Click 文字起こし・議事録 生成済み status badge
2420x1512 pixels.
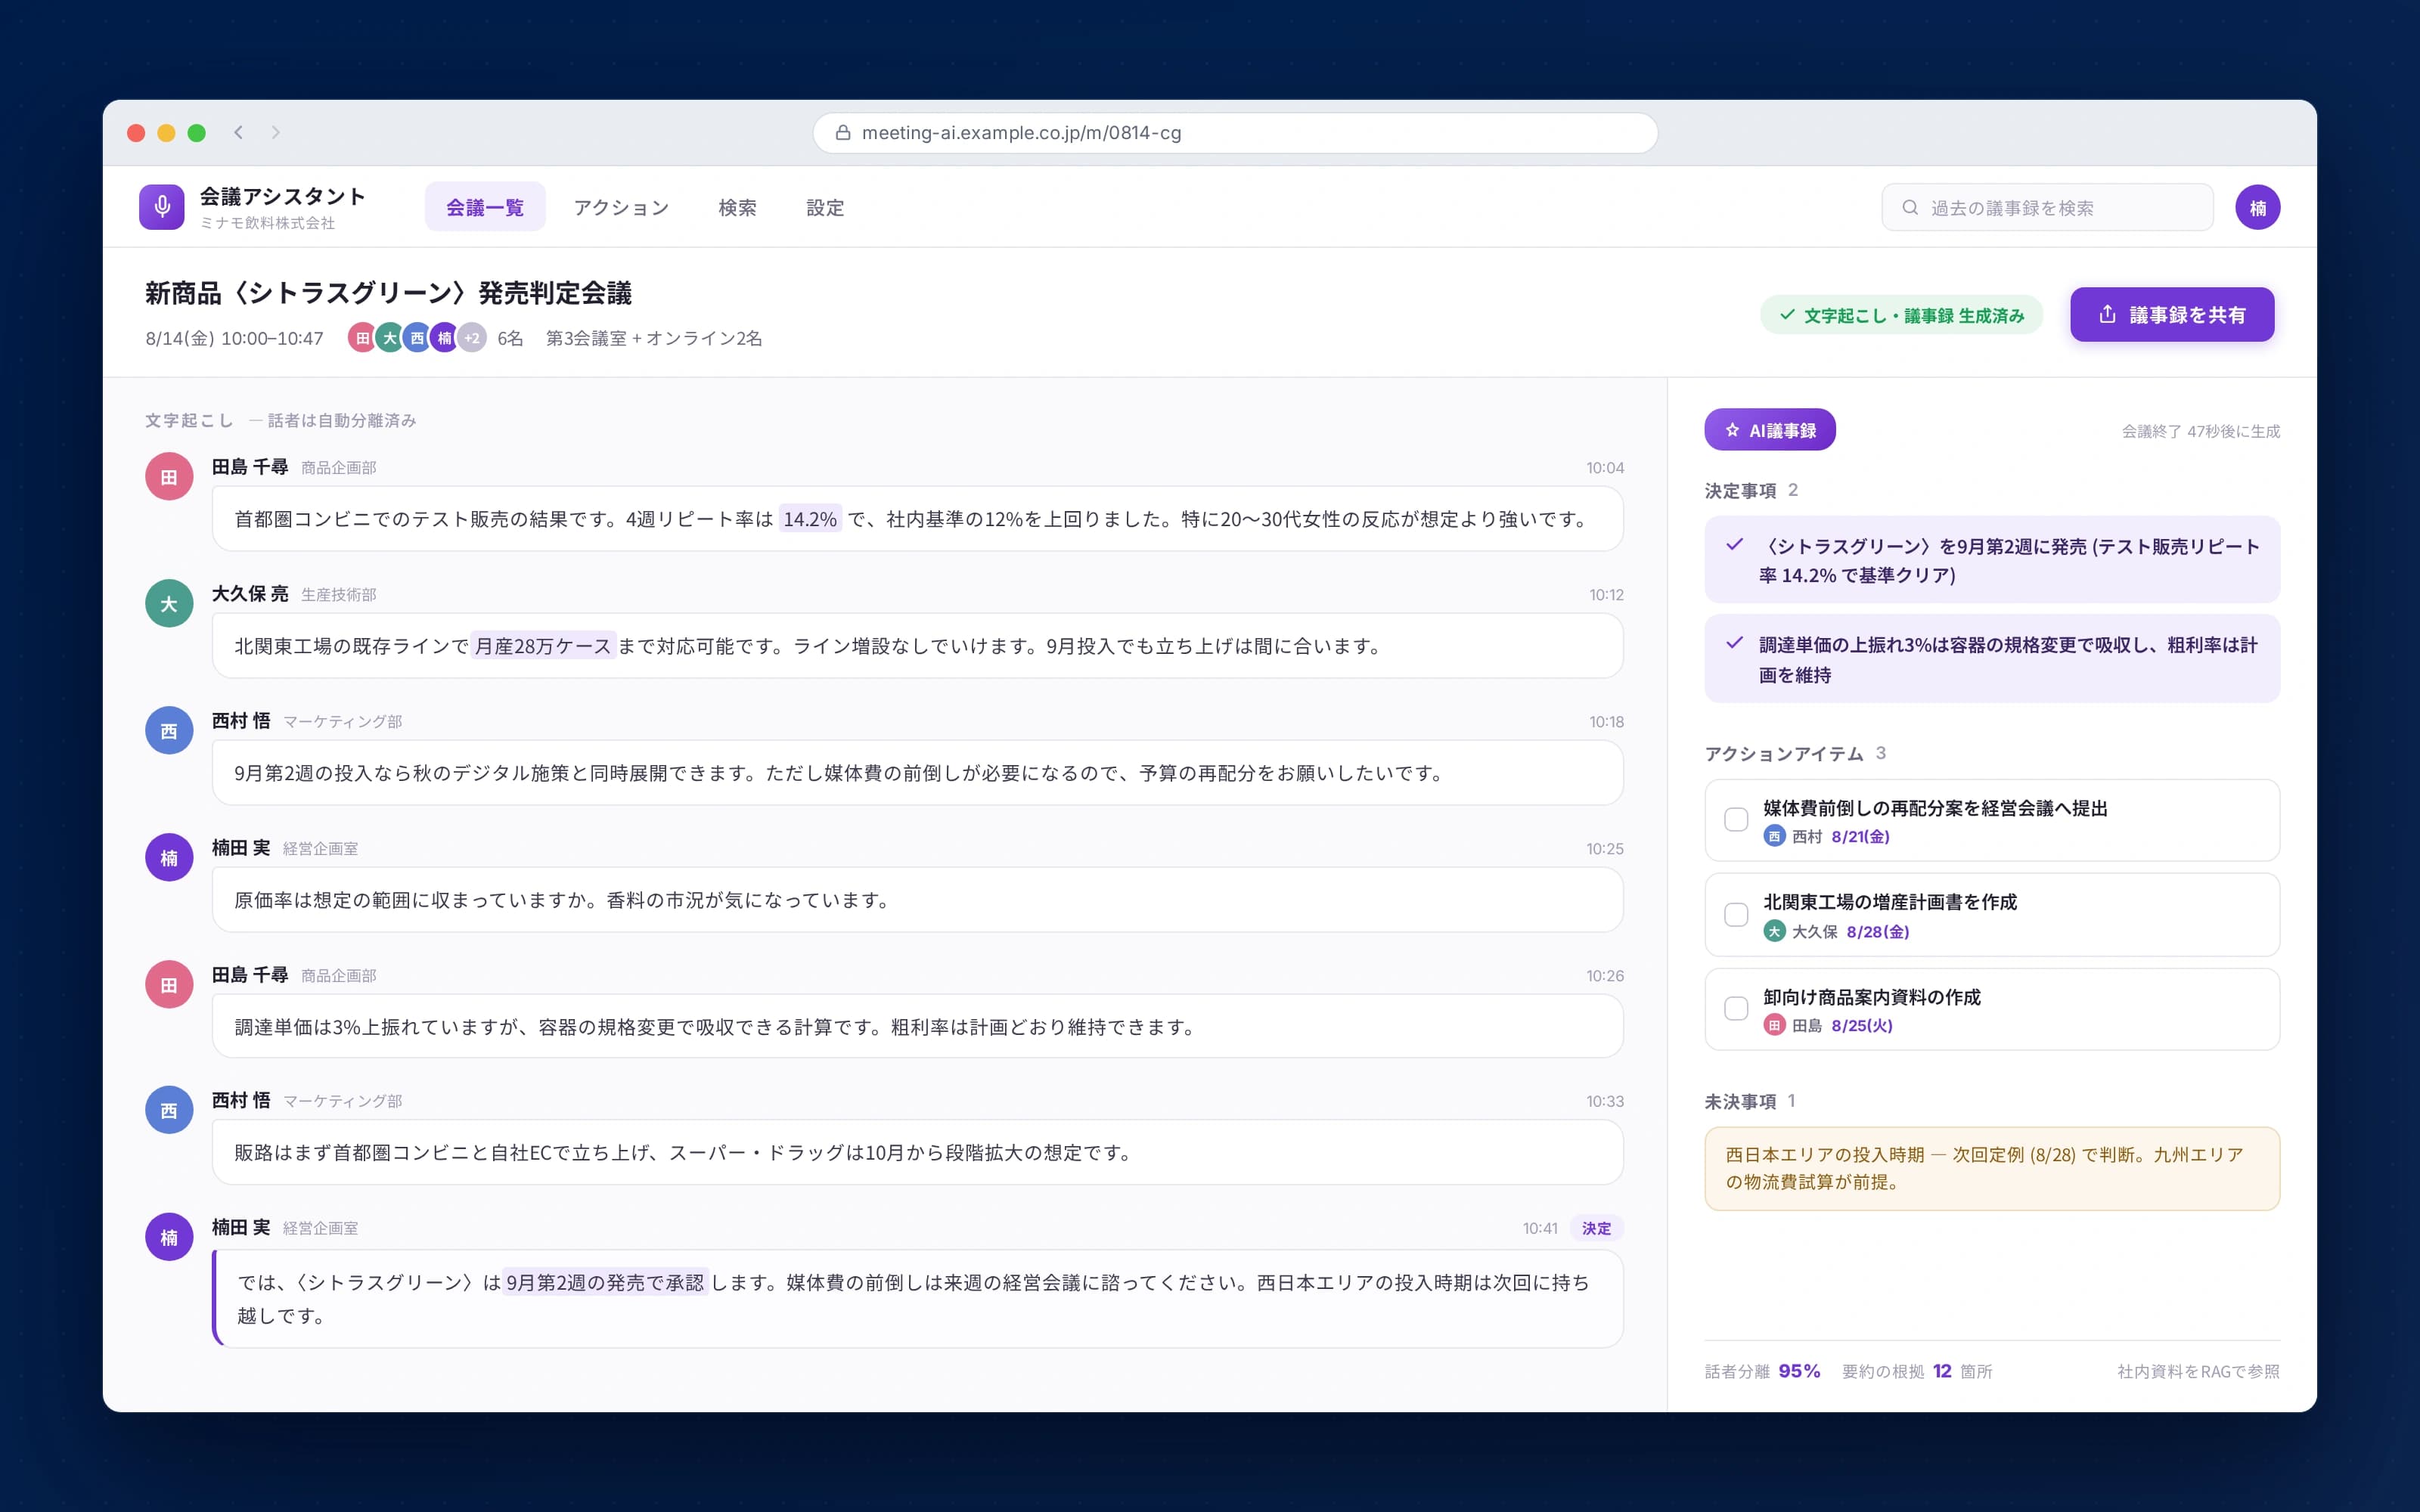[x=1901, y=315]
